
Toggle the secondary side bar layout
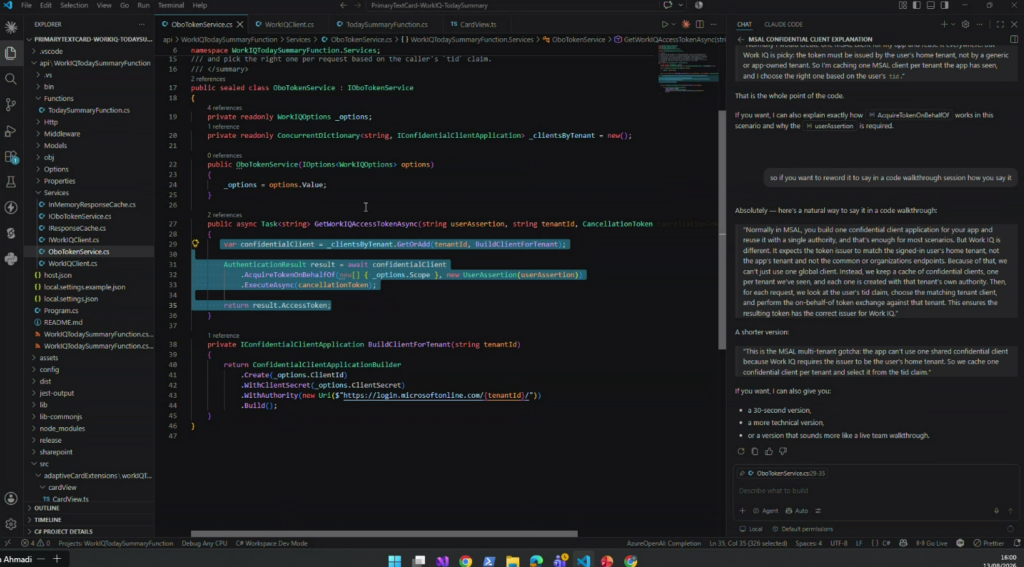tap(944, 5)
